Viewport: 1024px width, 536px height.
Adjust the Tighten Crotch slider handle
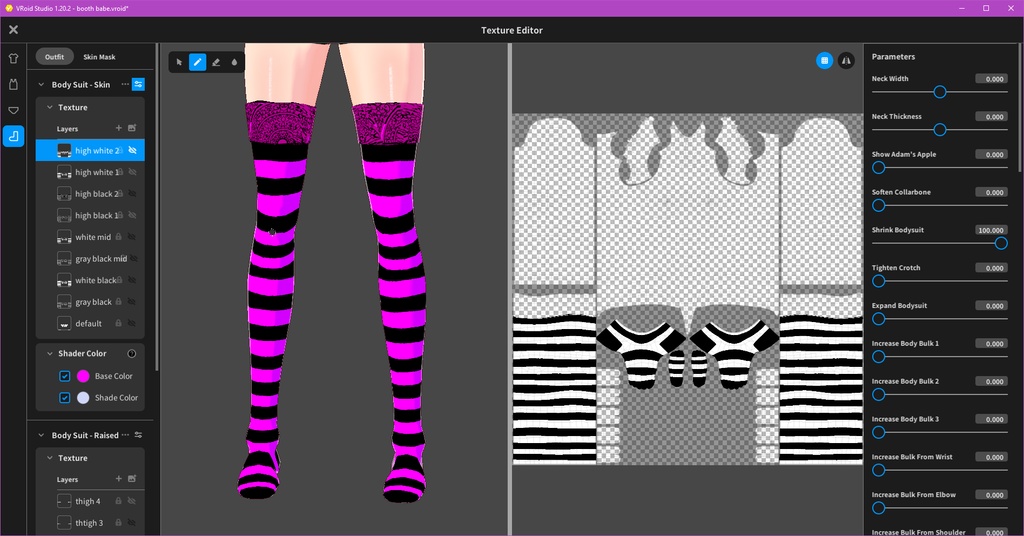(x=879, y=281)
